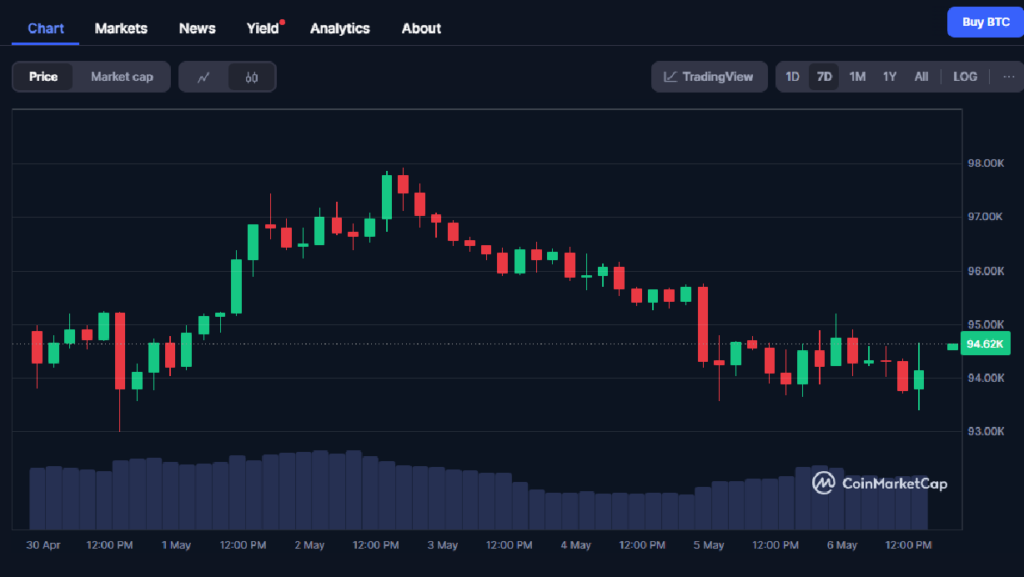Screen dimensions: 1024x577
Task: Click the 6 May date label
Action: point(842,545)
